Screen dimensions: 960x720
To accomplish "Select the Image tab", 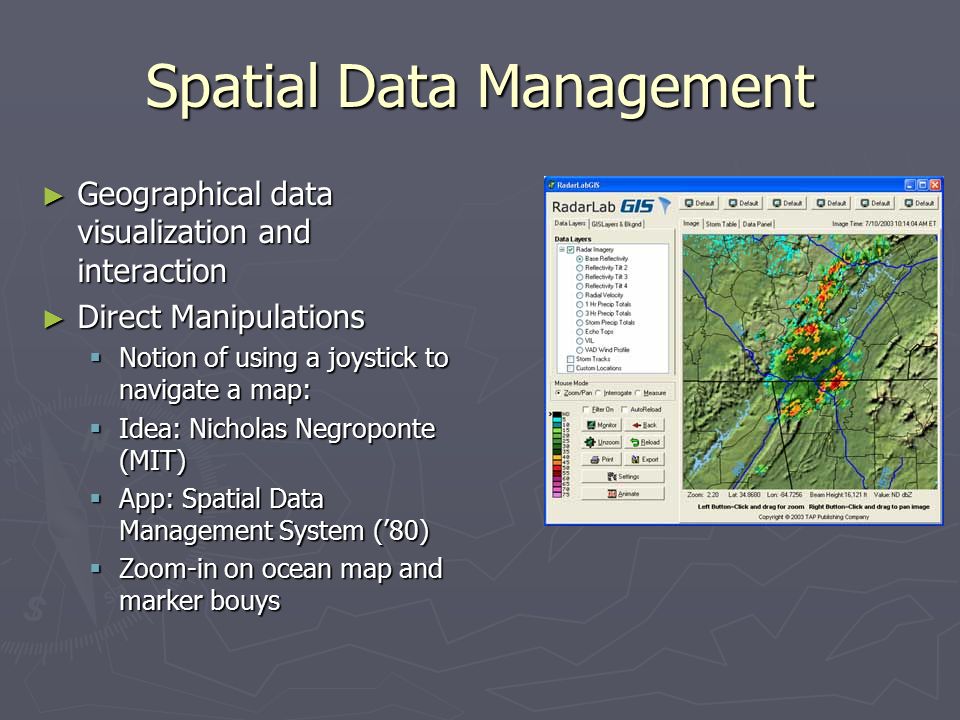I will coord(691,223).
